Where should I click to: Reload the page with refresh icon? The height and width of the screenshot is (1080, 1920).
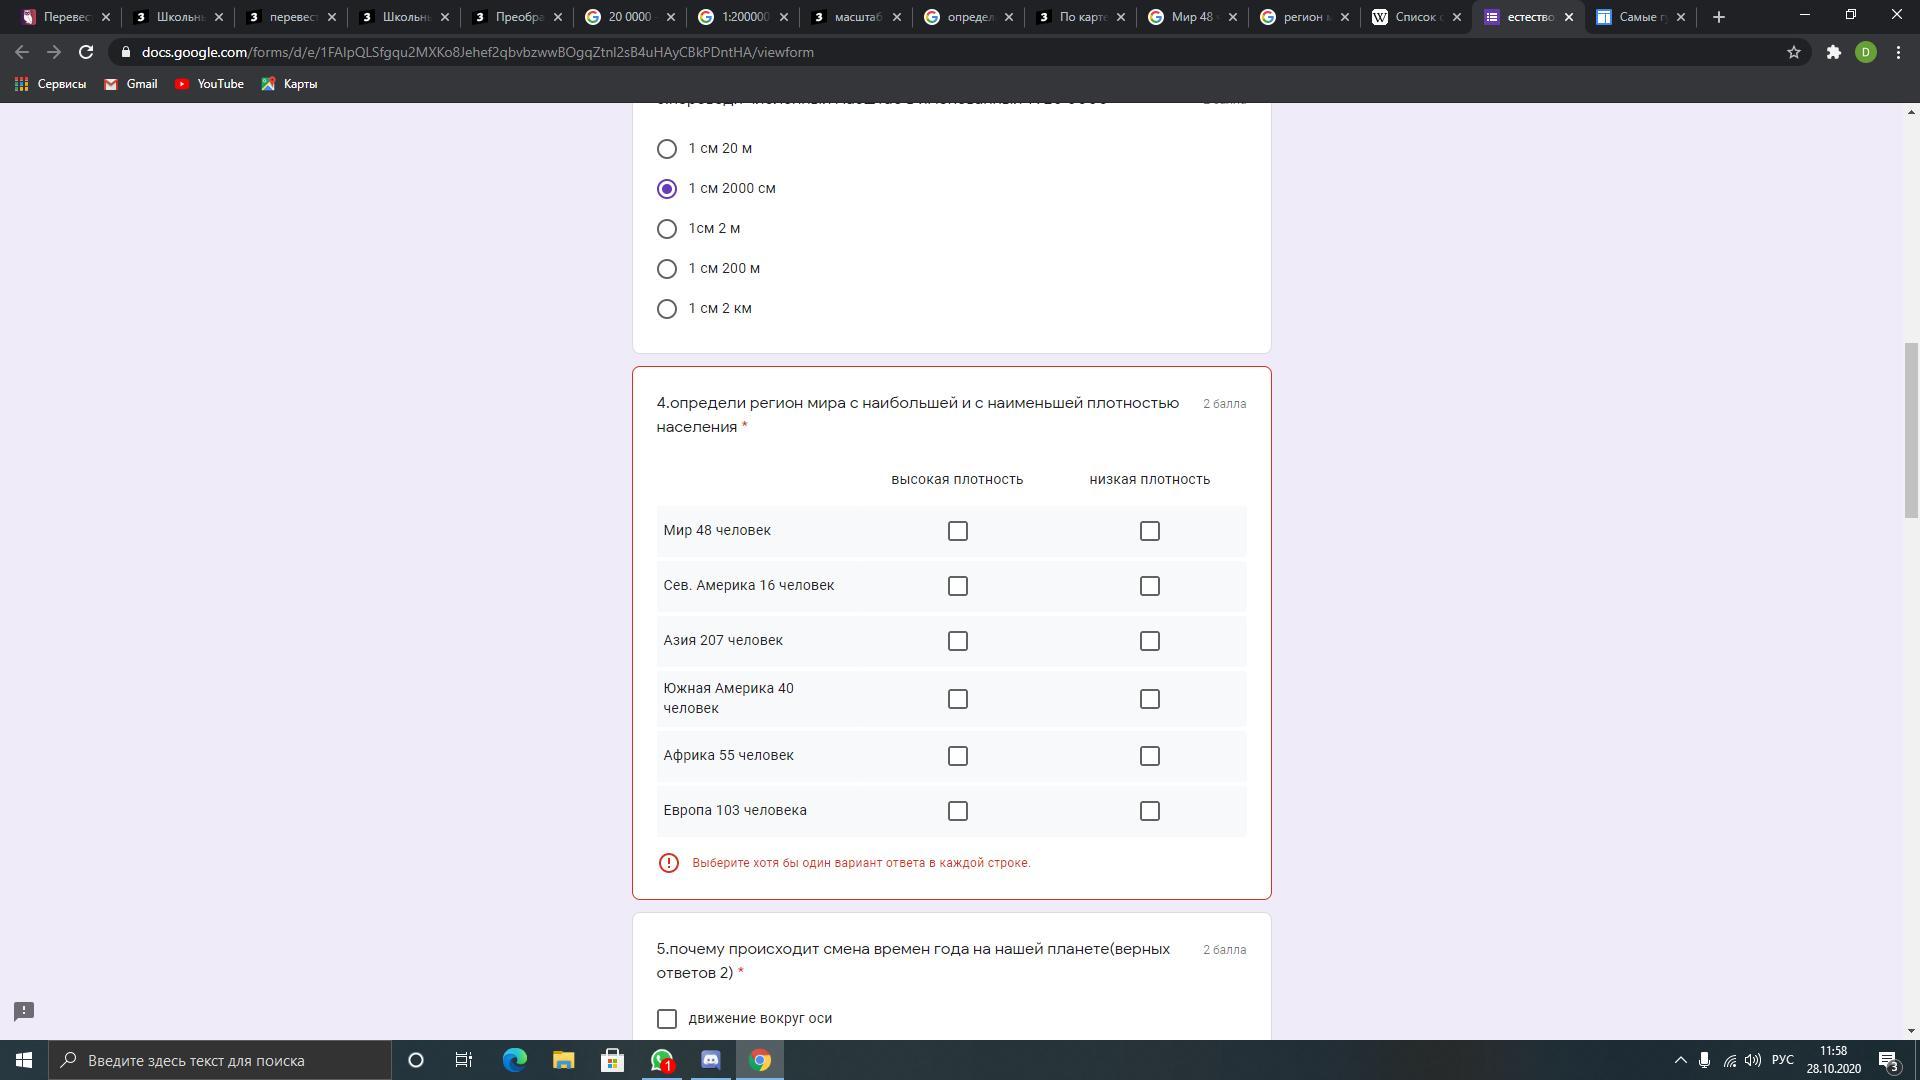click(x=86, y=52)
